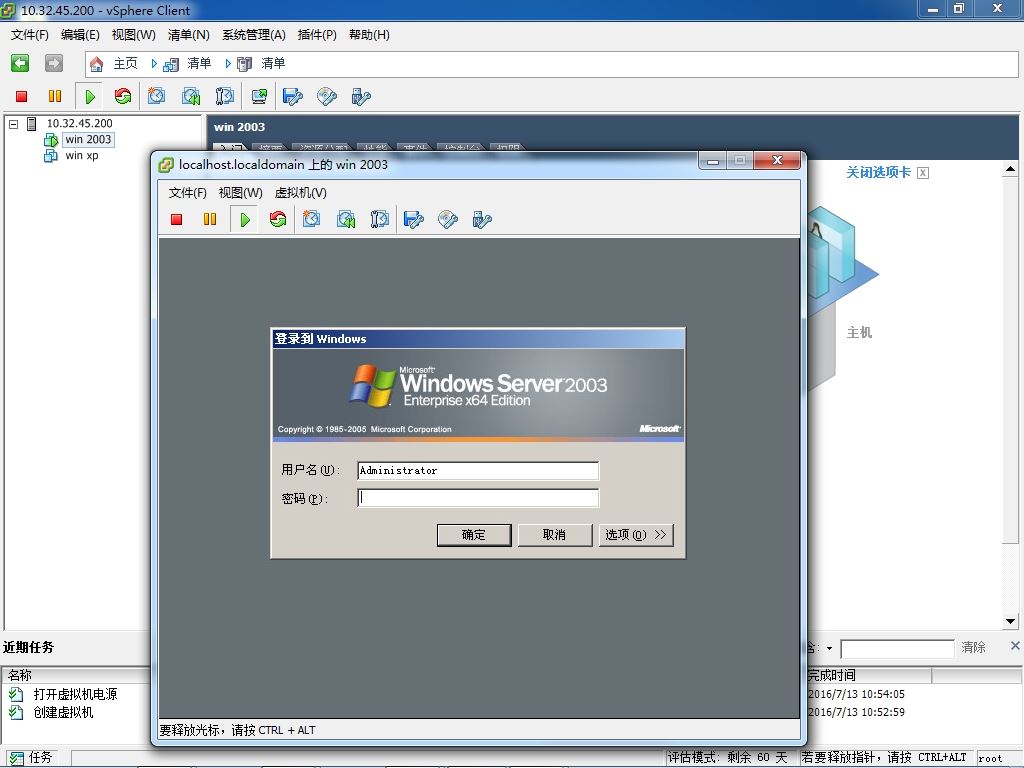Connect CD/DVD device in main toolbar
The width and height of the screenshot is (1024, 768).
(327, 97)
